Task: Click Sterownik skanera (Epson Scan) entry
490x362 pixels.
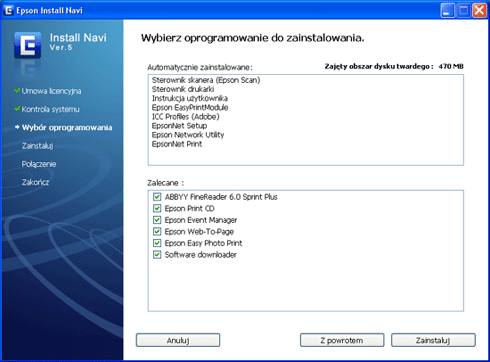Action: pyautogui.click(x=206, y=80)
